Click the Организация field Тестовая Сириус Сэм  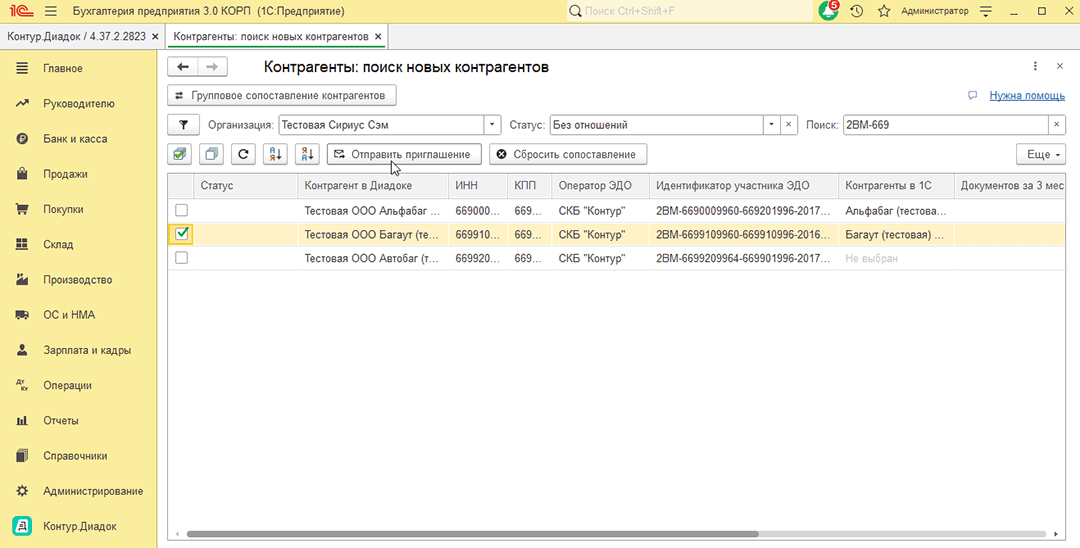tap(381, 125)
